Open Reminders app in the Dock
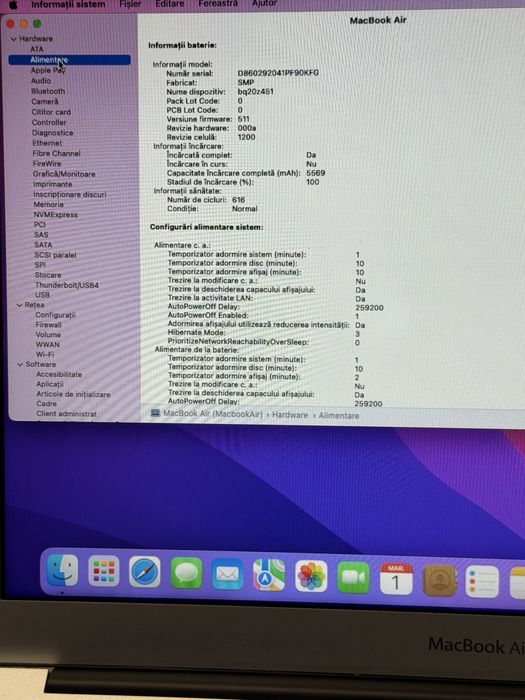Screen dimensions: 525x700 pos(482,582)
